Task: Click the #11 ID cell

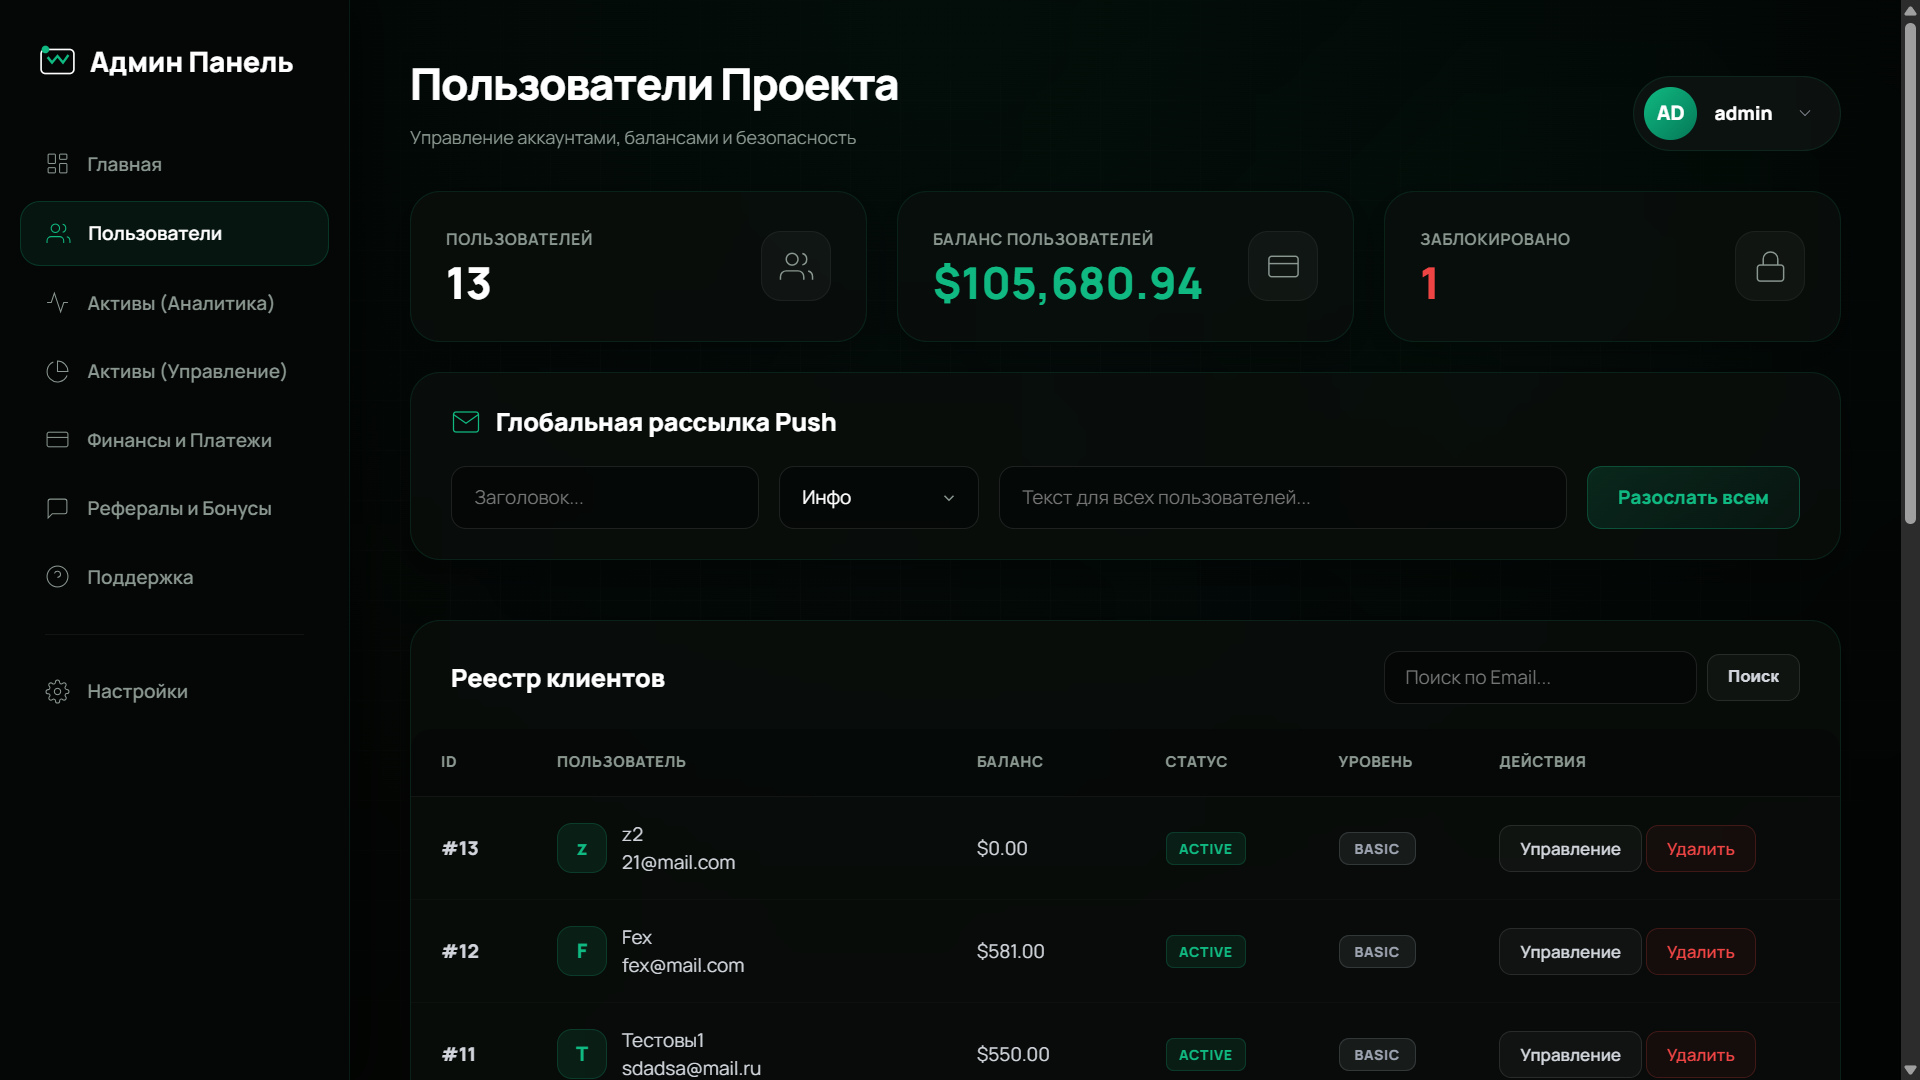Action: [x=459, y=1055]
